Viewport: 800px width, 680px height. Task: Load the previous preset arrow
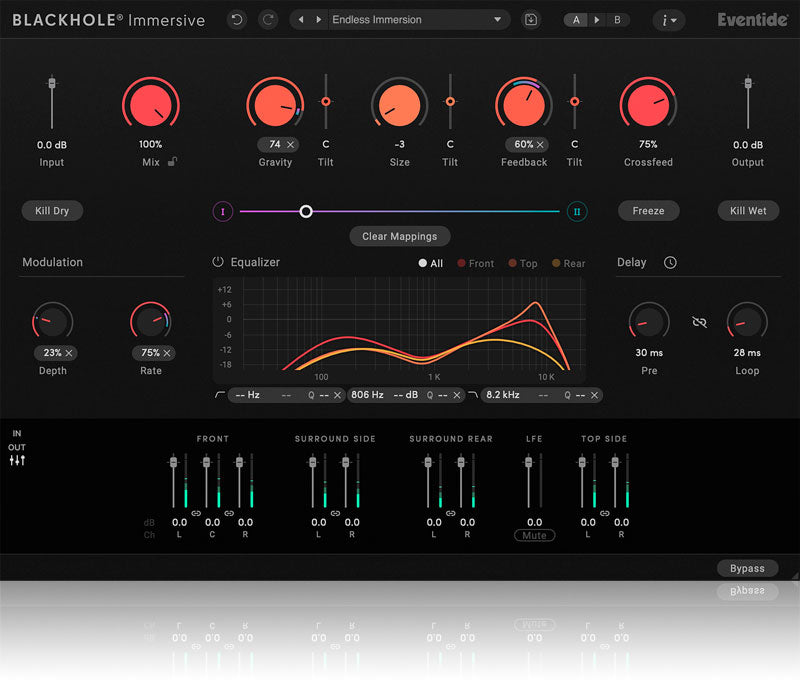click(301, 20)
